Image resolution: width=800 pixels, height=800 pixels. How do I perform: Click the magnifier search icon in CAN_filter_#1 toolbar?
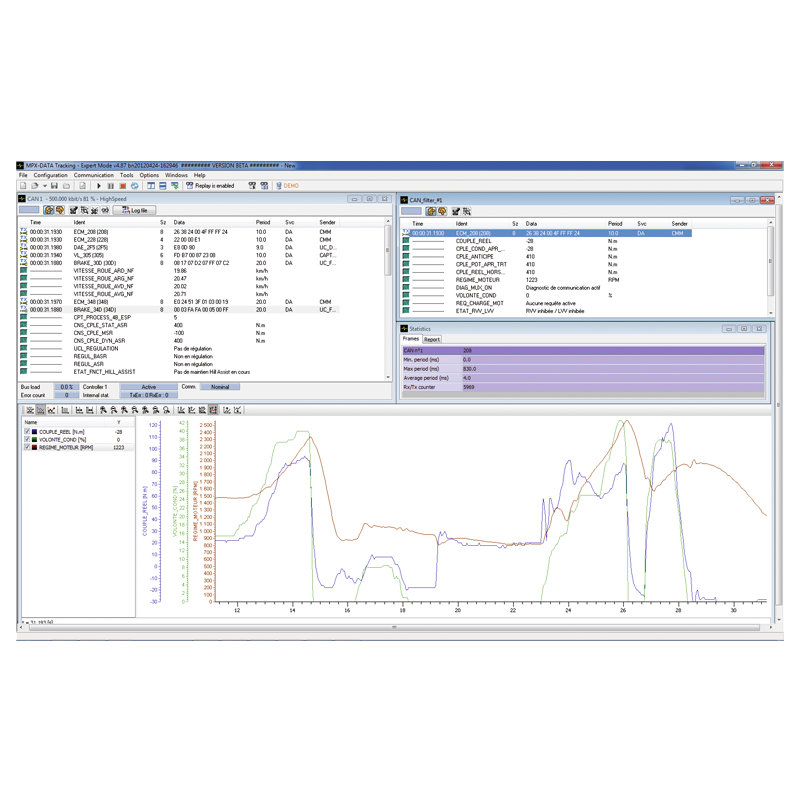pyautogui.click(x=467, y=211)
